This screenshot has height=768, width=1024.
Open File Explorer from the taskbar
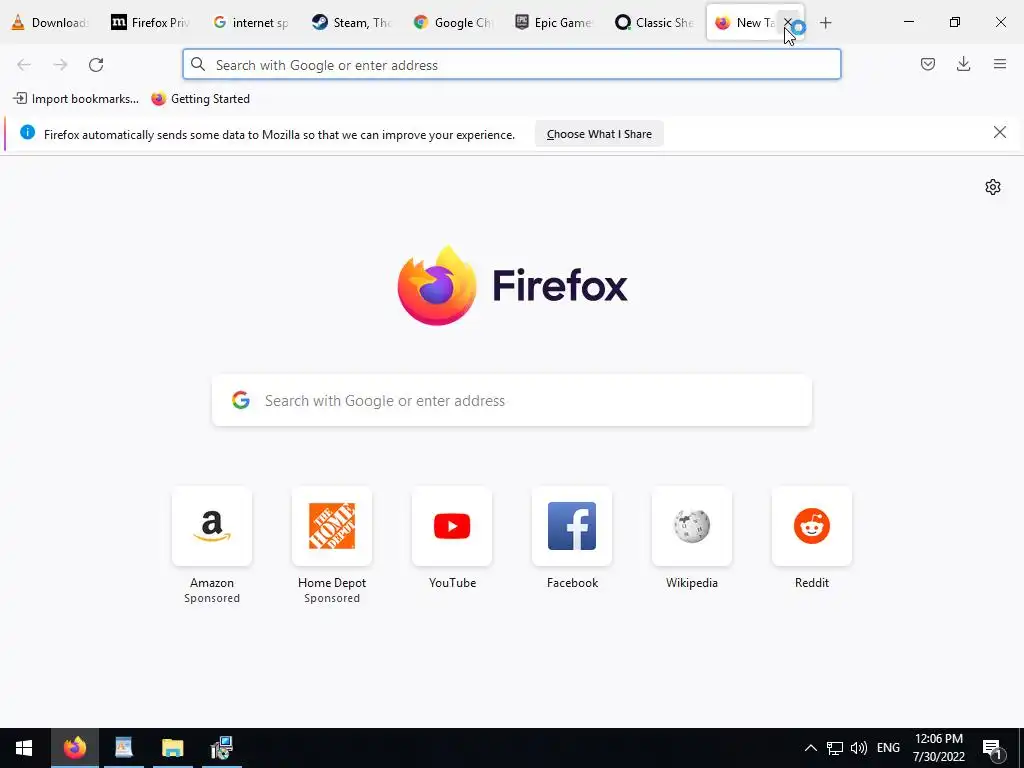pyautogui.click(x=172, y=748)
